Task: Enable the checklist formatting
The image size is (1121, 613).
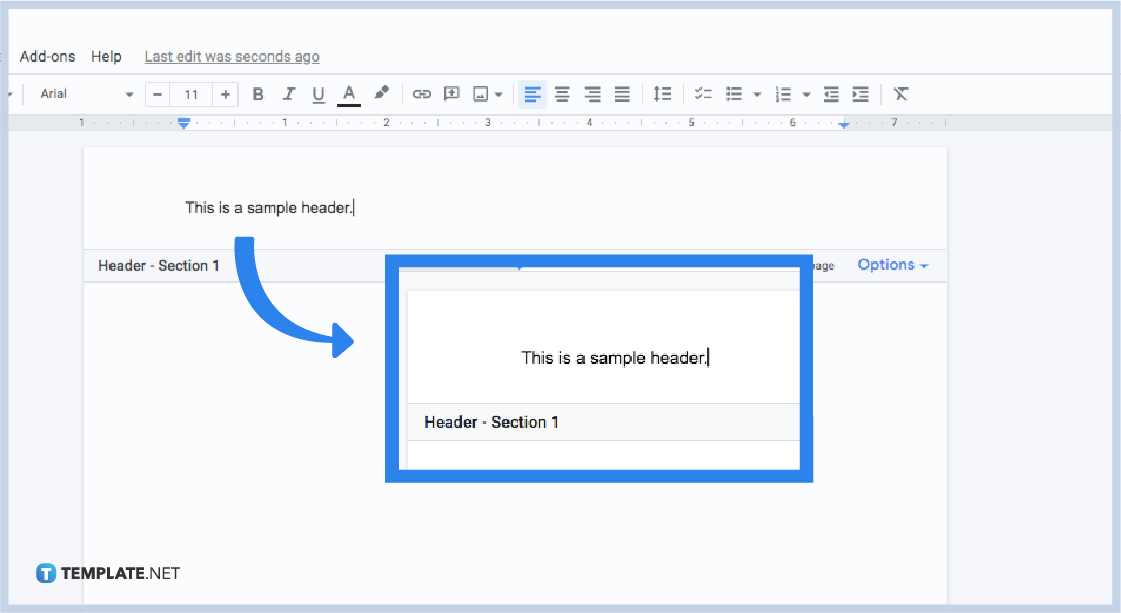Action: click(702, 93)
